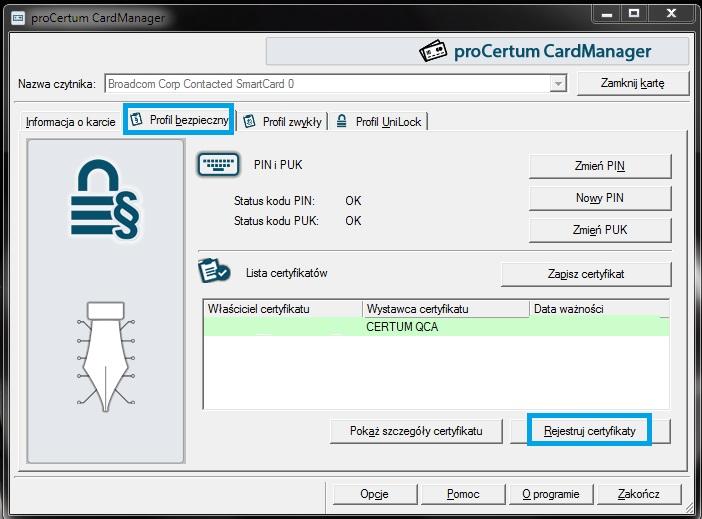Switch to Profil UniLock tab

(379, 121)
